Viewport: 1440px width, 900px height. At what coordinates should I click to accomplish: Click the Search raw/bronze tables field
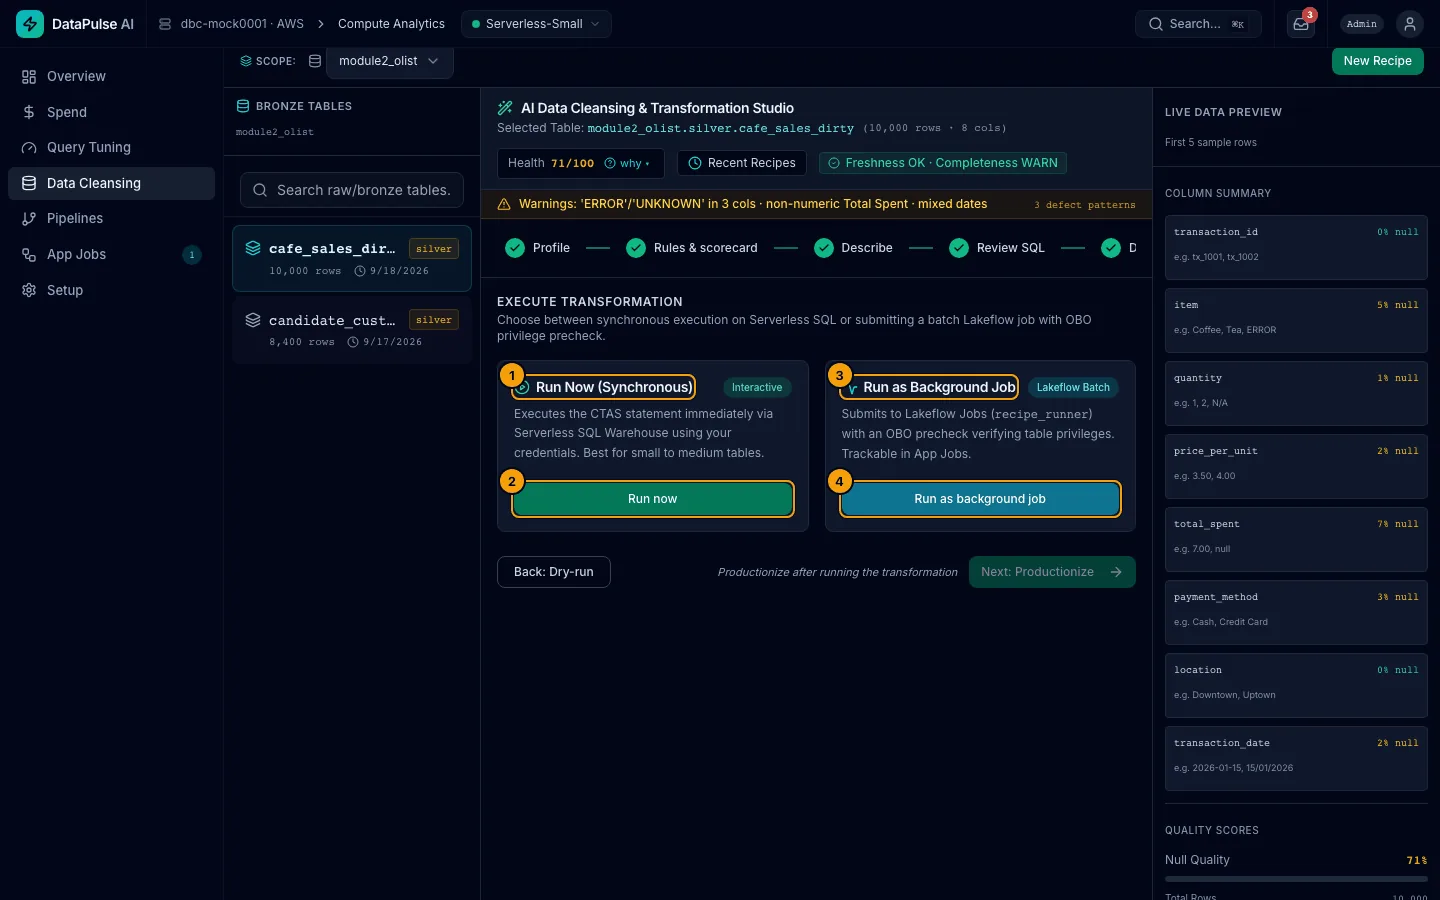point(352,190)
